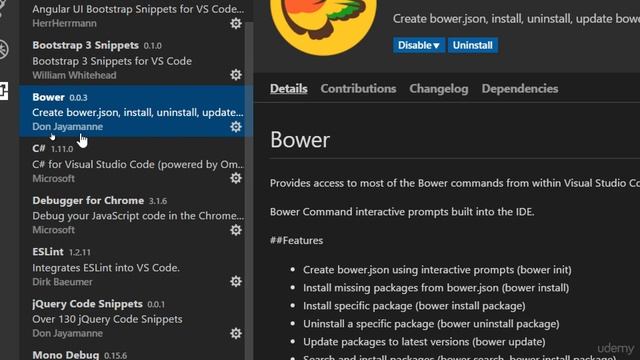Click 'Bower Command interactive prompts' line
This screenshot has height=360, width=640.
[x=402, y=212]
